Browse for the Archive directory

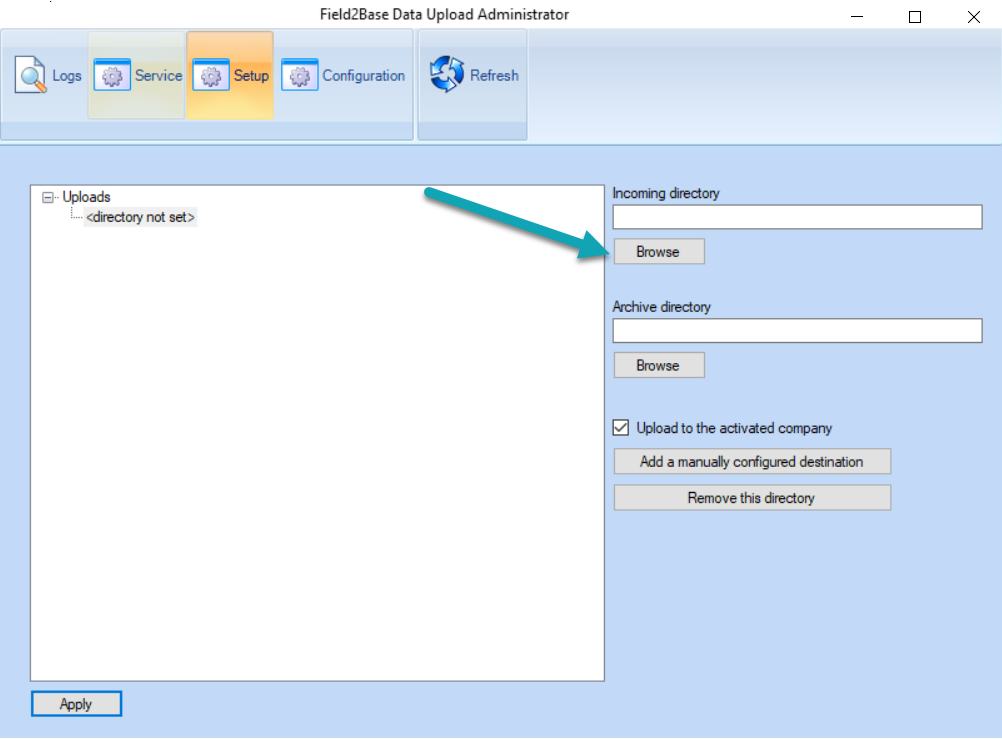[x=659, y=365]
